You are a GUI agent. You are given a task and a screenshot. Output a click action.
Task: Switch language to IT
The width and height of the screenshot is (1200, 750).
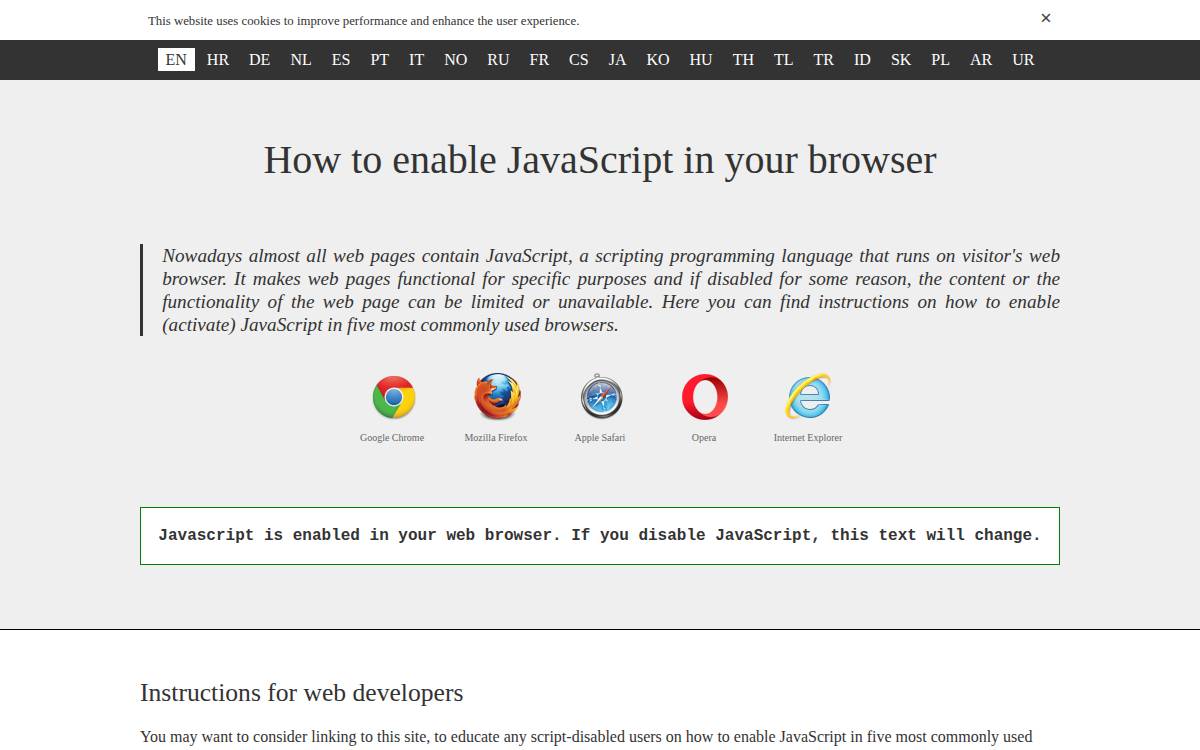click(417, 60)
